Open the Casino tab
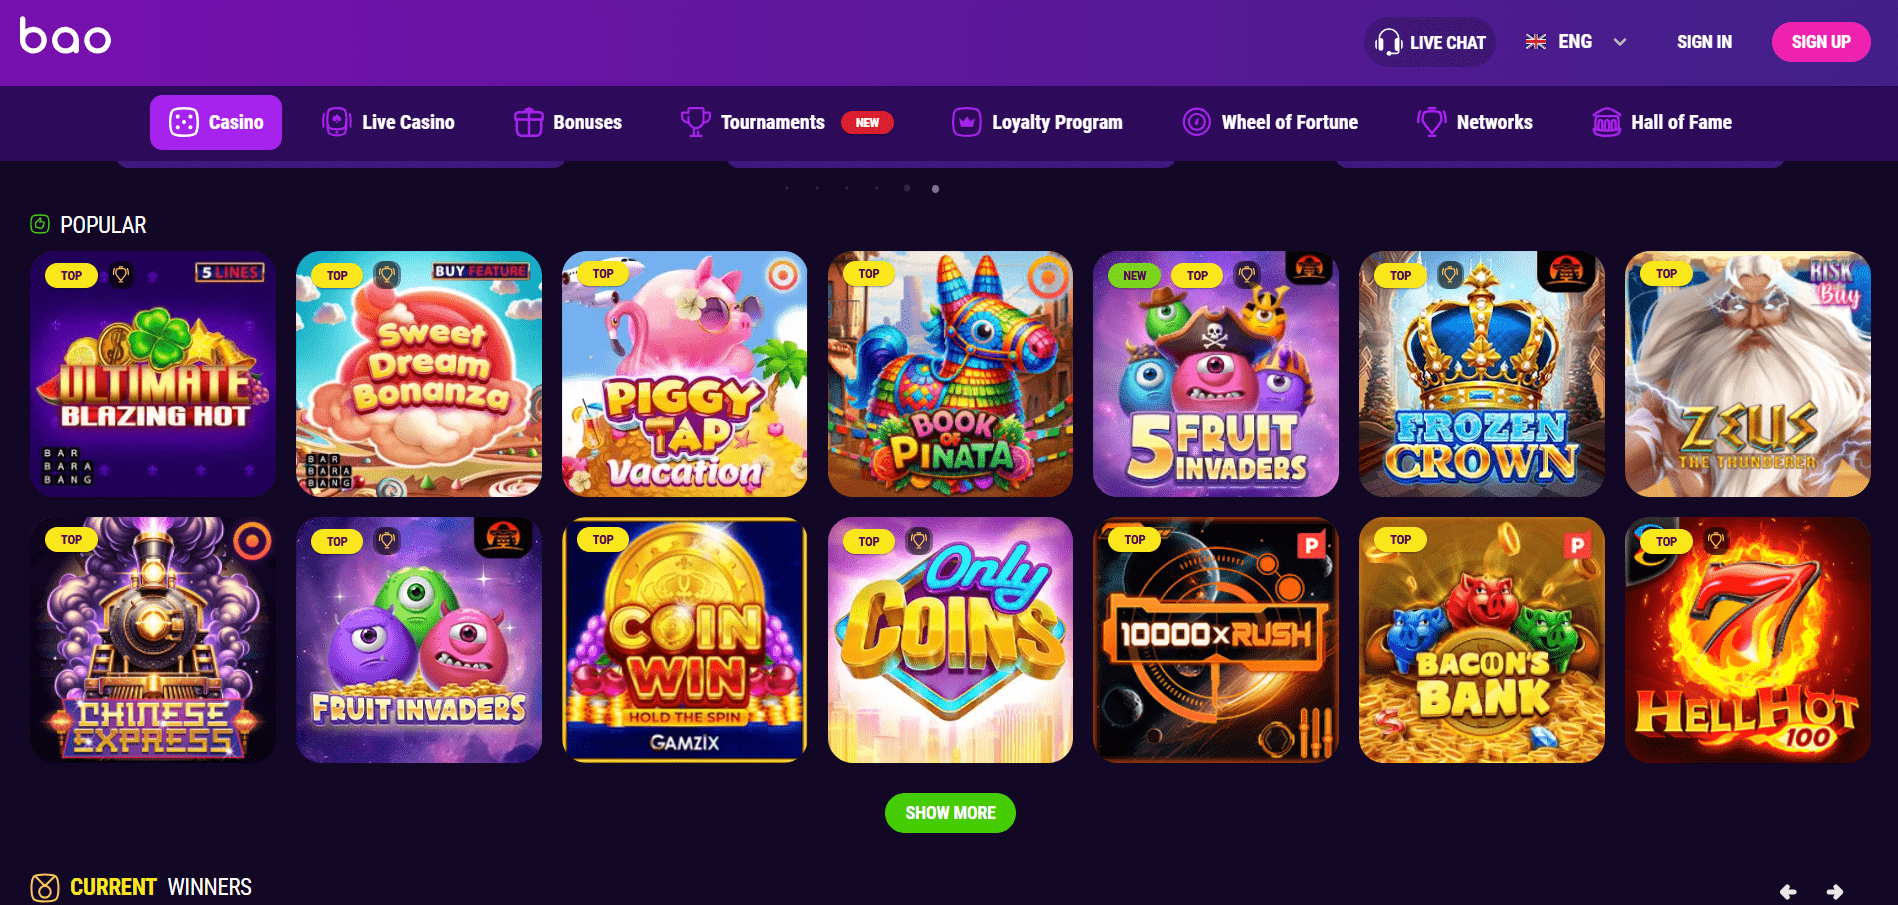1898x905 pixels. pos(216,122)
